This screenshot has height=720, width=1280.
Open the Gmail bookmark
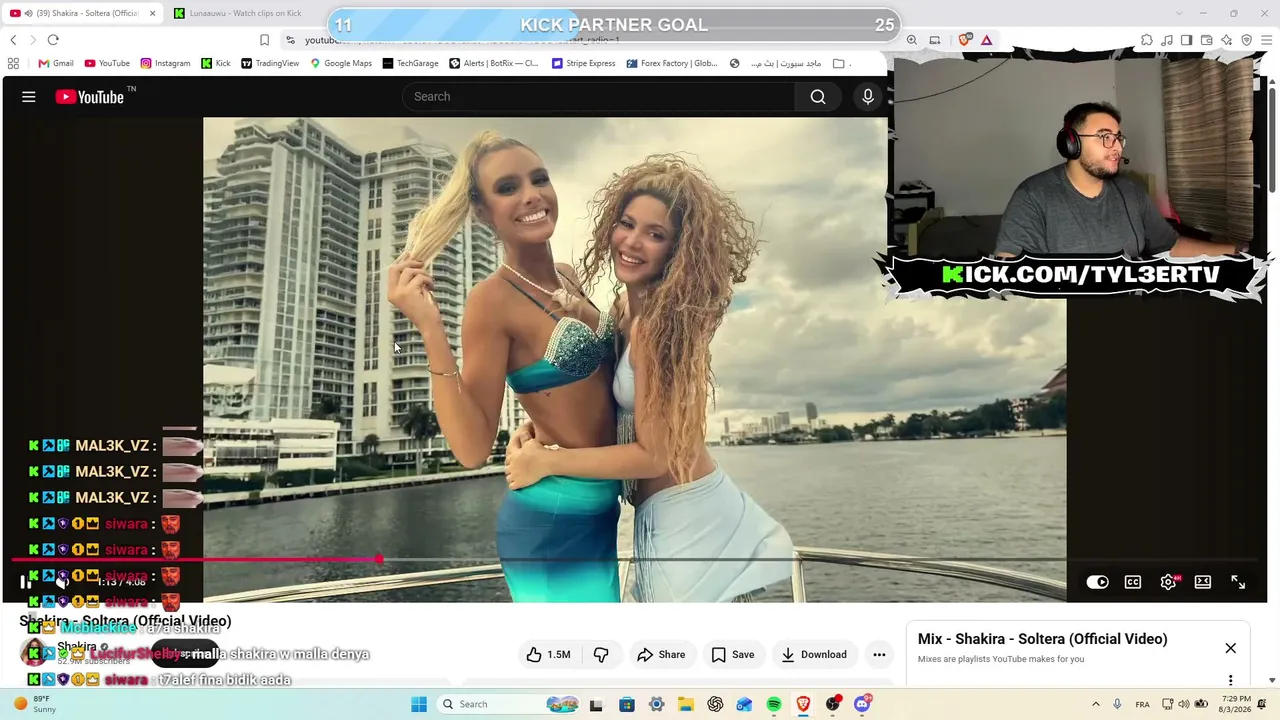pyautogui.click(x=56, y=63)
